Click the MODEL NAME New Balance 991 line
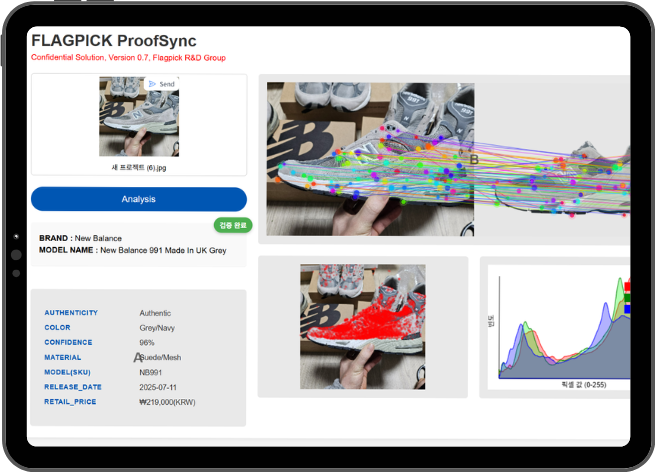 point(133,250)
